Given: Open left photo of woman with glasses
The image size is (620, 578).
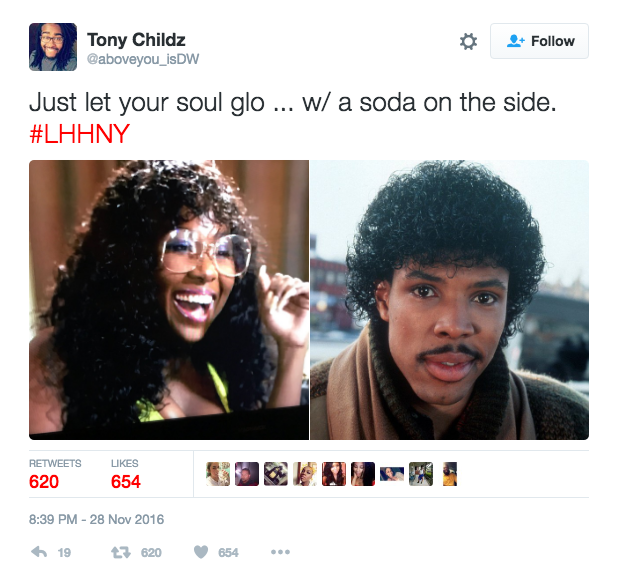Looking at the screenshot, I should tap(169, 300).
